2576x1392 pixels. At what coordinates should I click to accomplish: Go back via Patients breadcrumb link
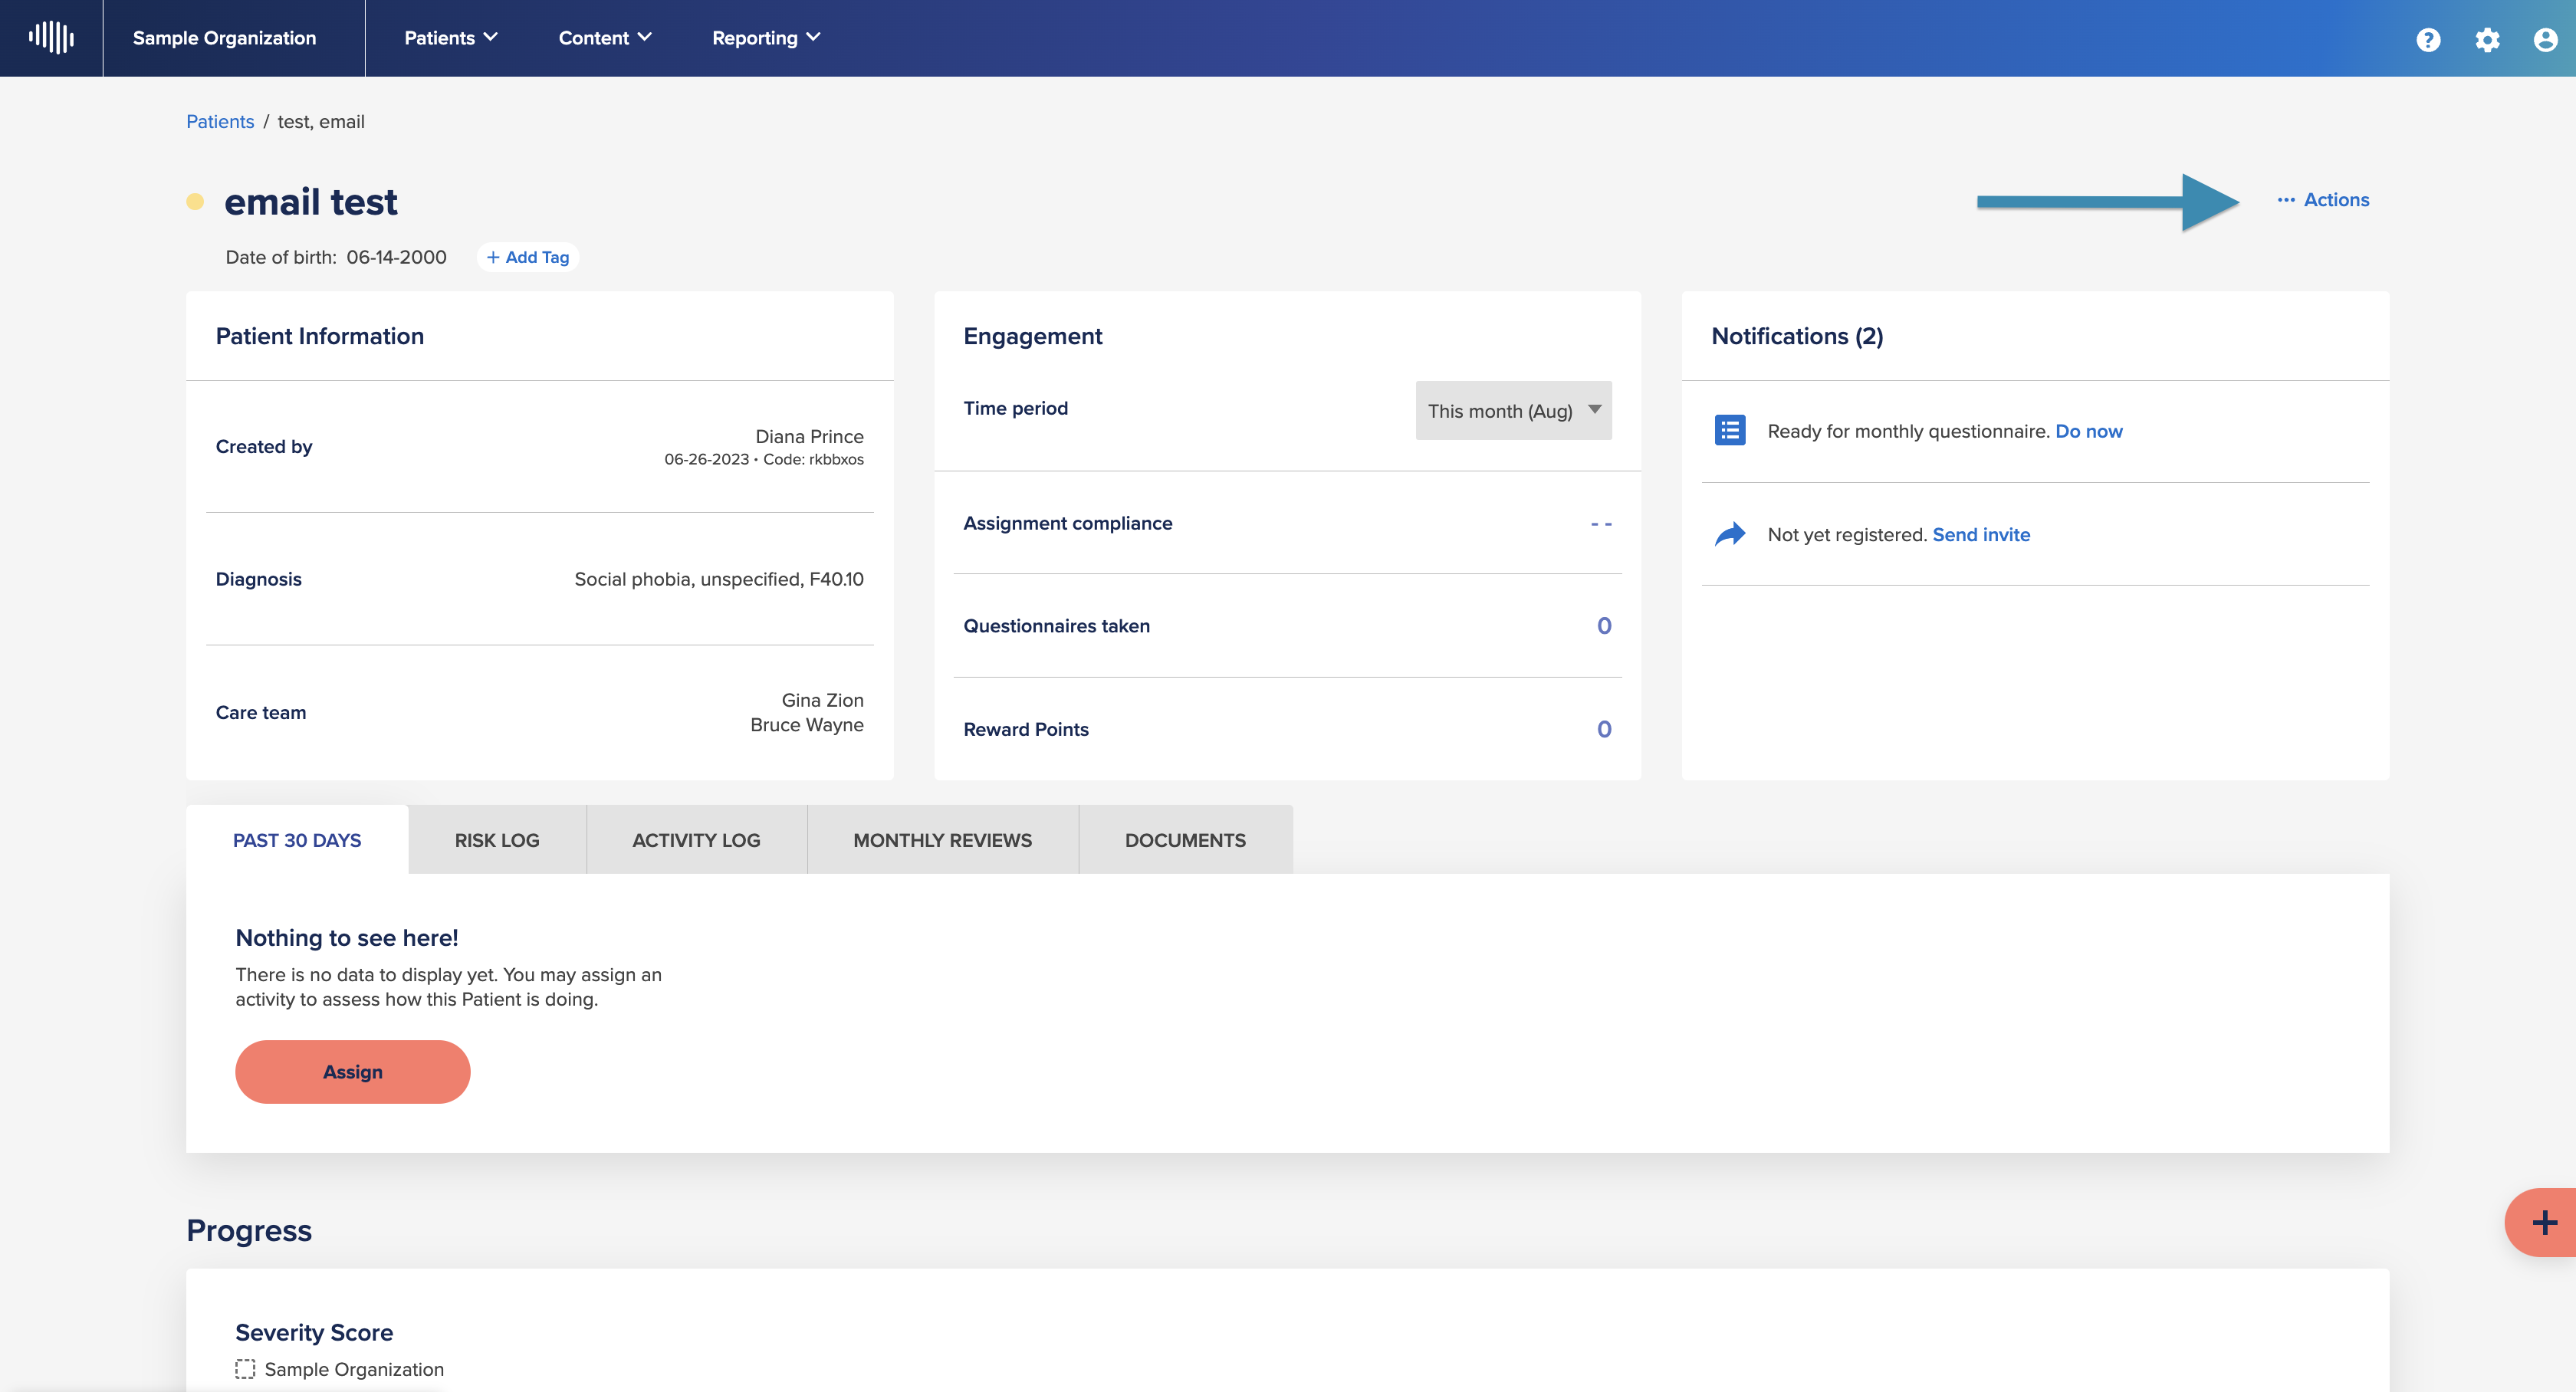tap(220, 121)
